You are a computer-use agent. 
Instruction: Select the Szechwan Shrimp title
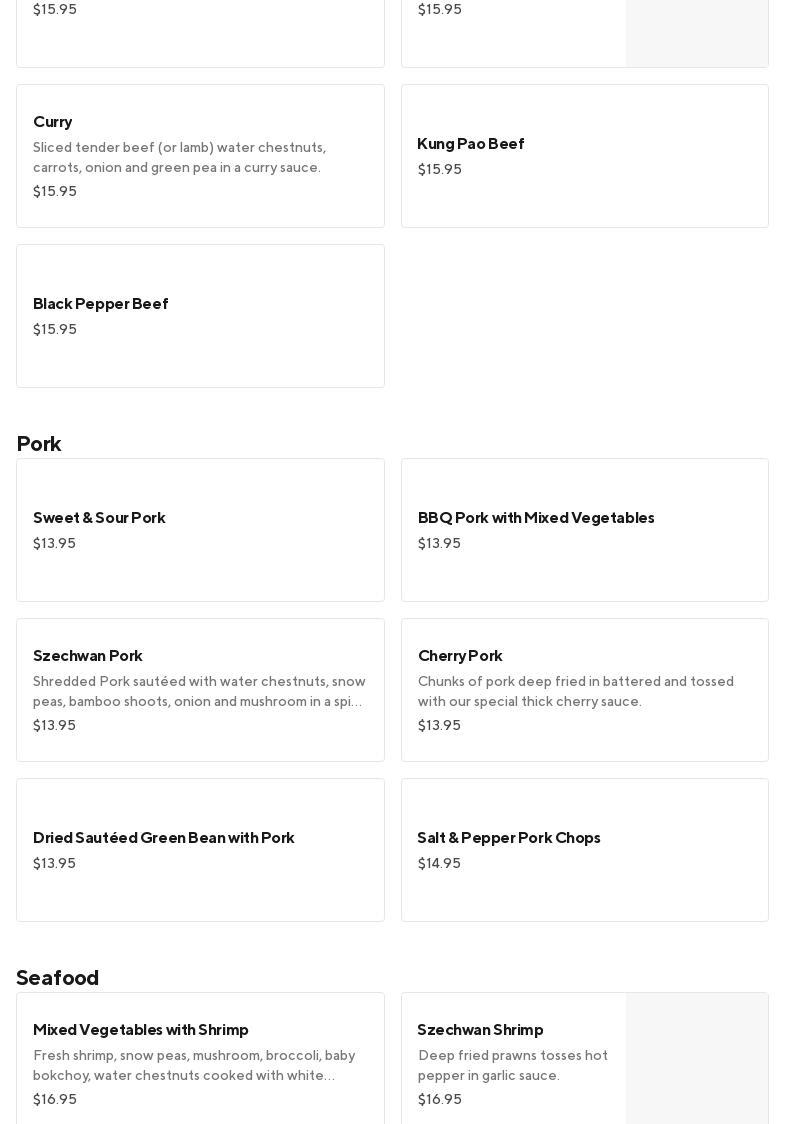pos(480,1030)
